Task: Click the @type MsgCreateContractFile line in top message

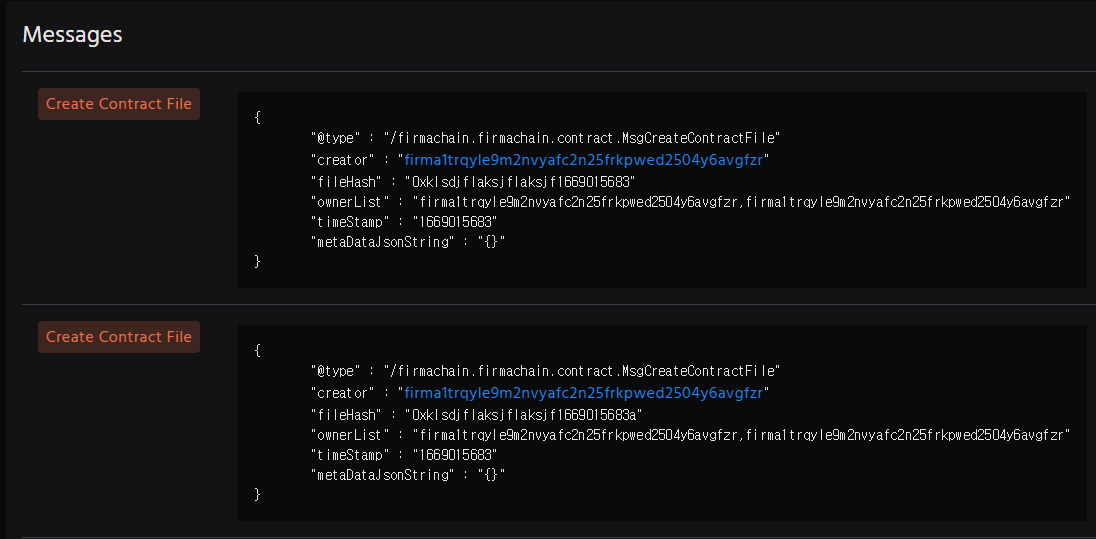Action: tap(545, 138)
